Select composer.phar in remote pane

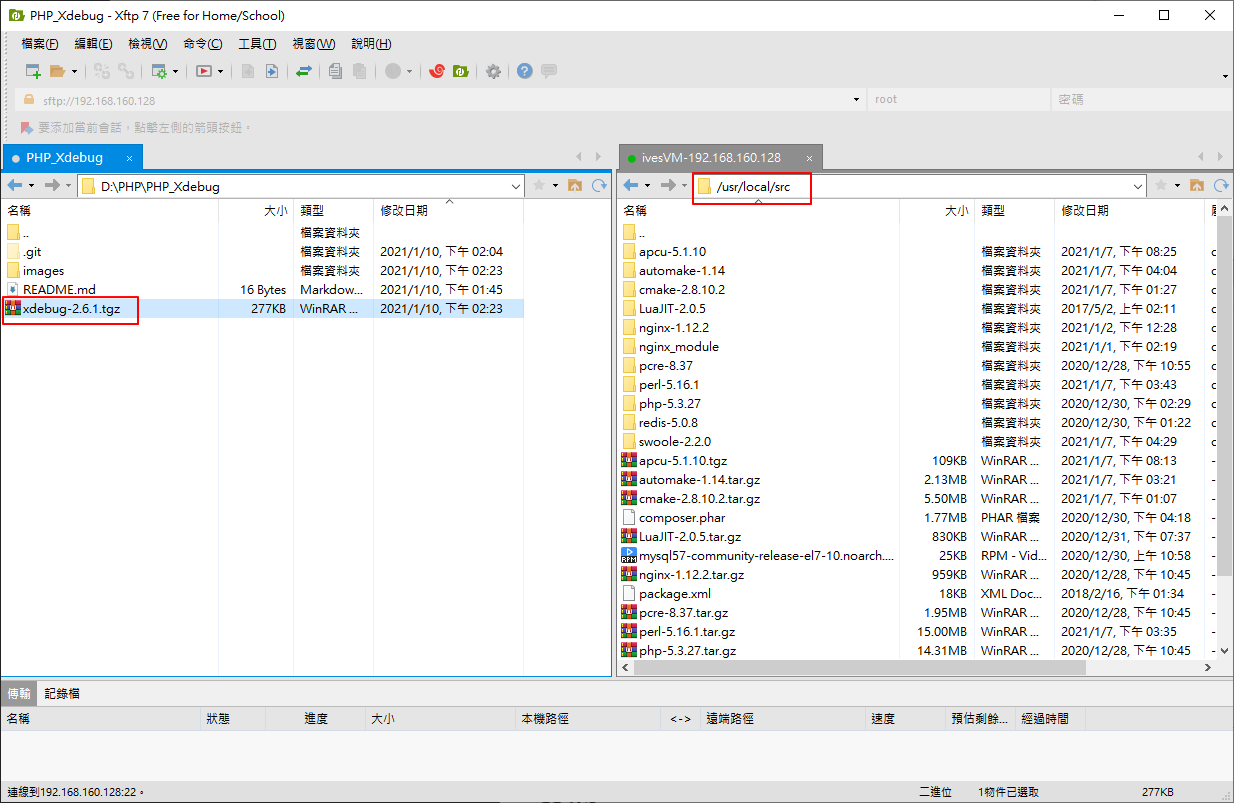click(x=682, y=518)
